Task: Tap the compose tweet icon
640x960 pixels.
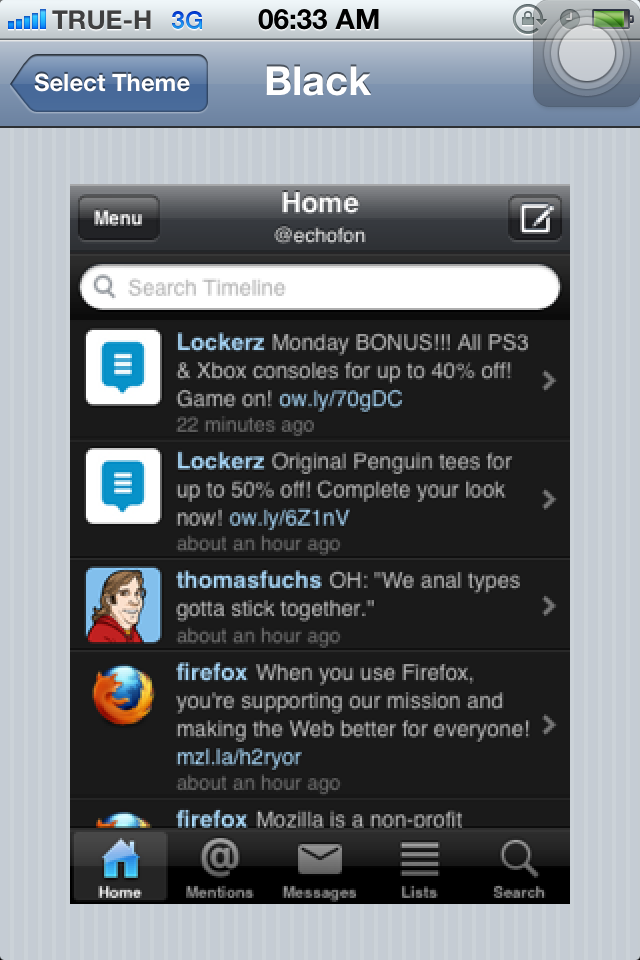Action: pyautogui.click(x=535, y=218)
